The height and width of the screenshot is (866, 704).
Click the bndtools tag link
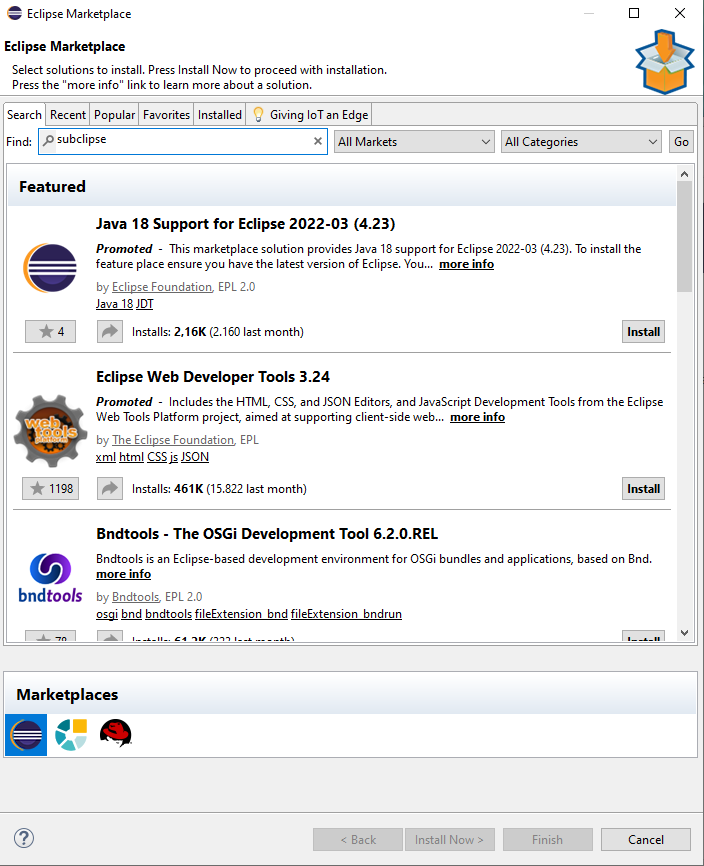[168, 614]
